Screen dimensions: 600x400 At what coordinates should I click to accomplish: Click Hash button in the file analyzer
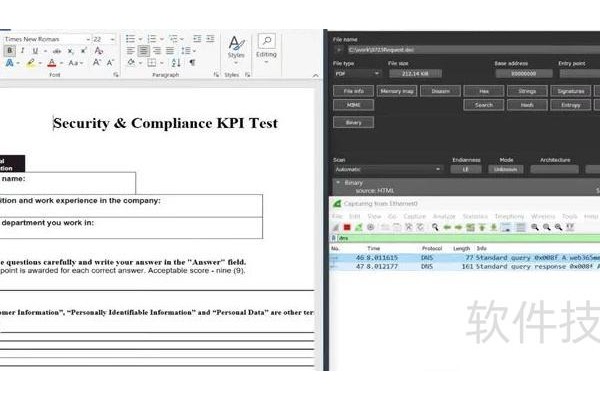[x=527, y=105]
